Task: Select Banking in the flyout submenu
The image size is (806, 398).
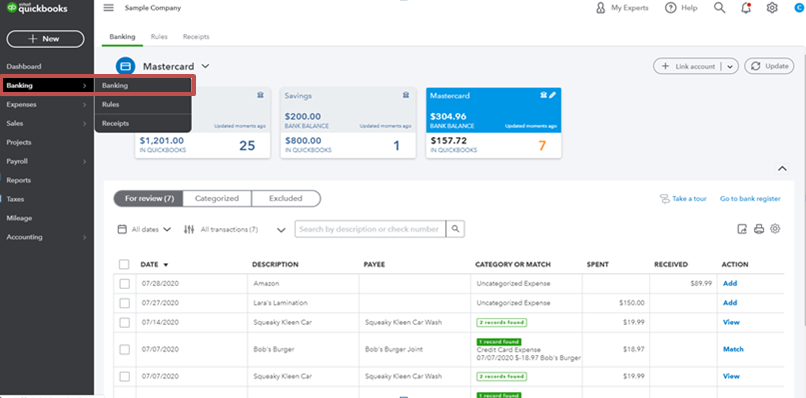Action: click(143, 86)
